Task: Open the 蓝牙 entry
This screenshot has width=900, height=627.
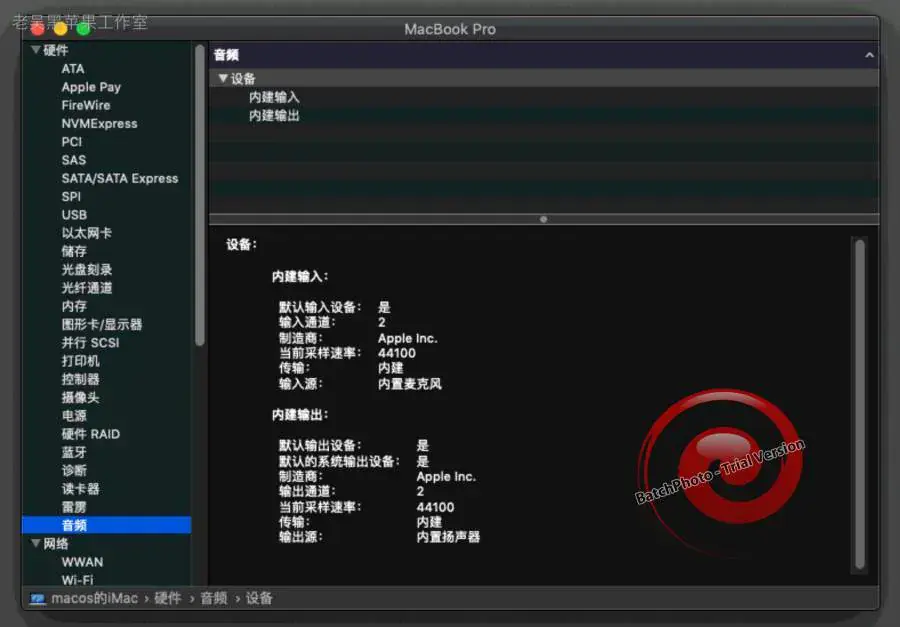Action: 74,452
